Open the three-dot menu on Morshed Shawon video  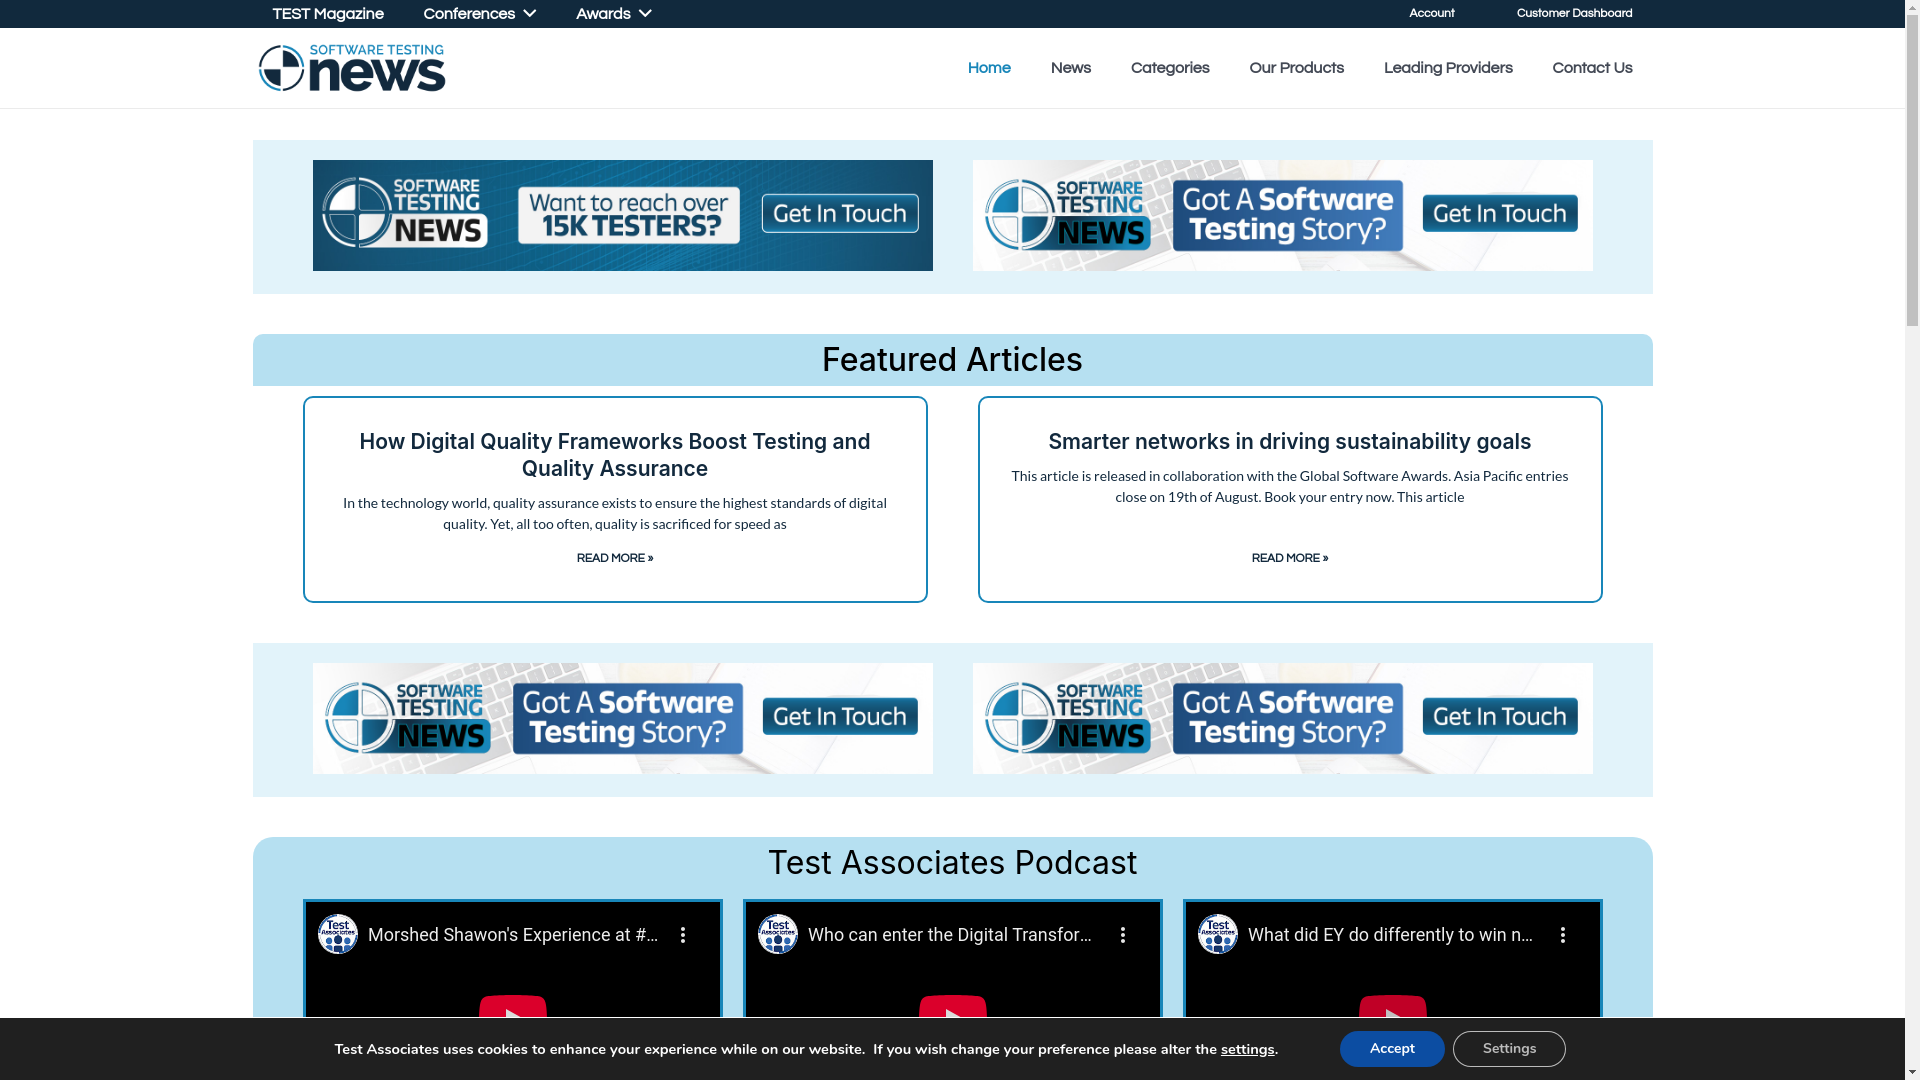(683, 935)
